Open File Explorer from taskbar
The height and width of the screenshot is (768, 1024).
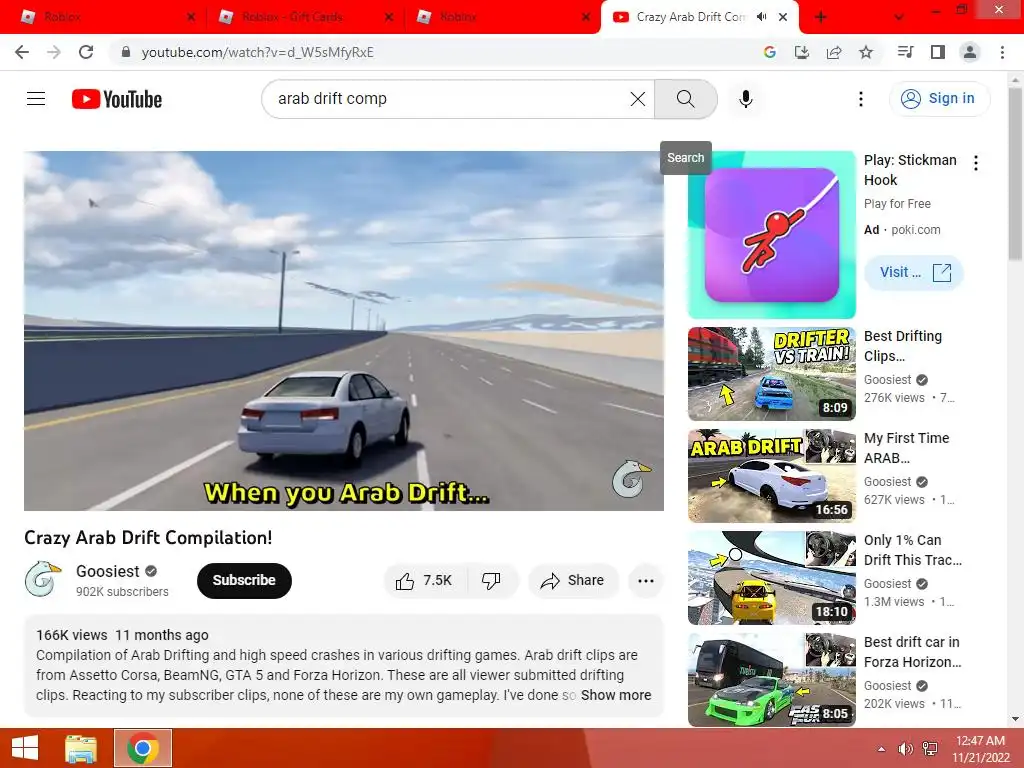[x=80, y=748]
